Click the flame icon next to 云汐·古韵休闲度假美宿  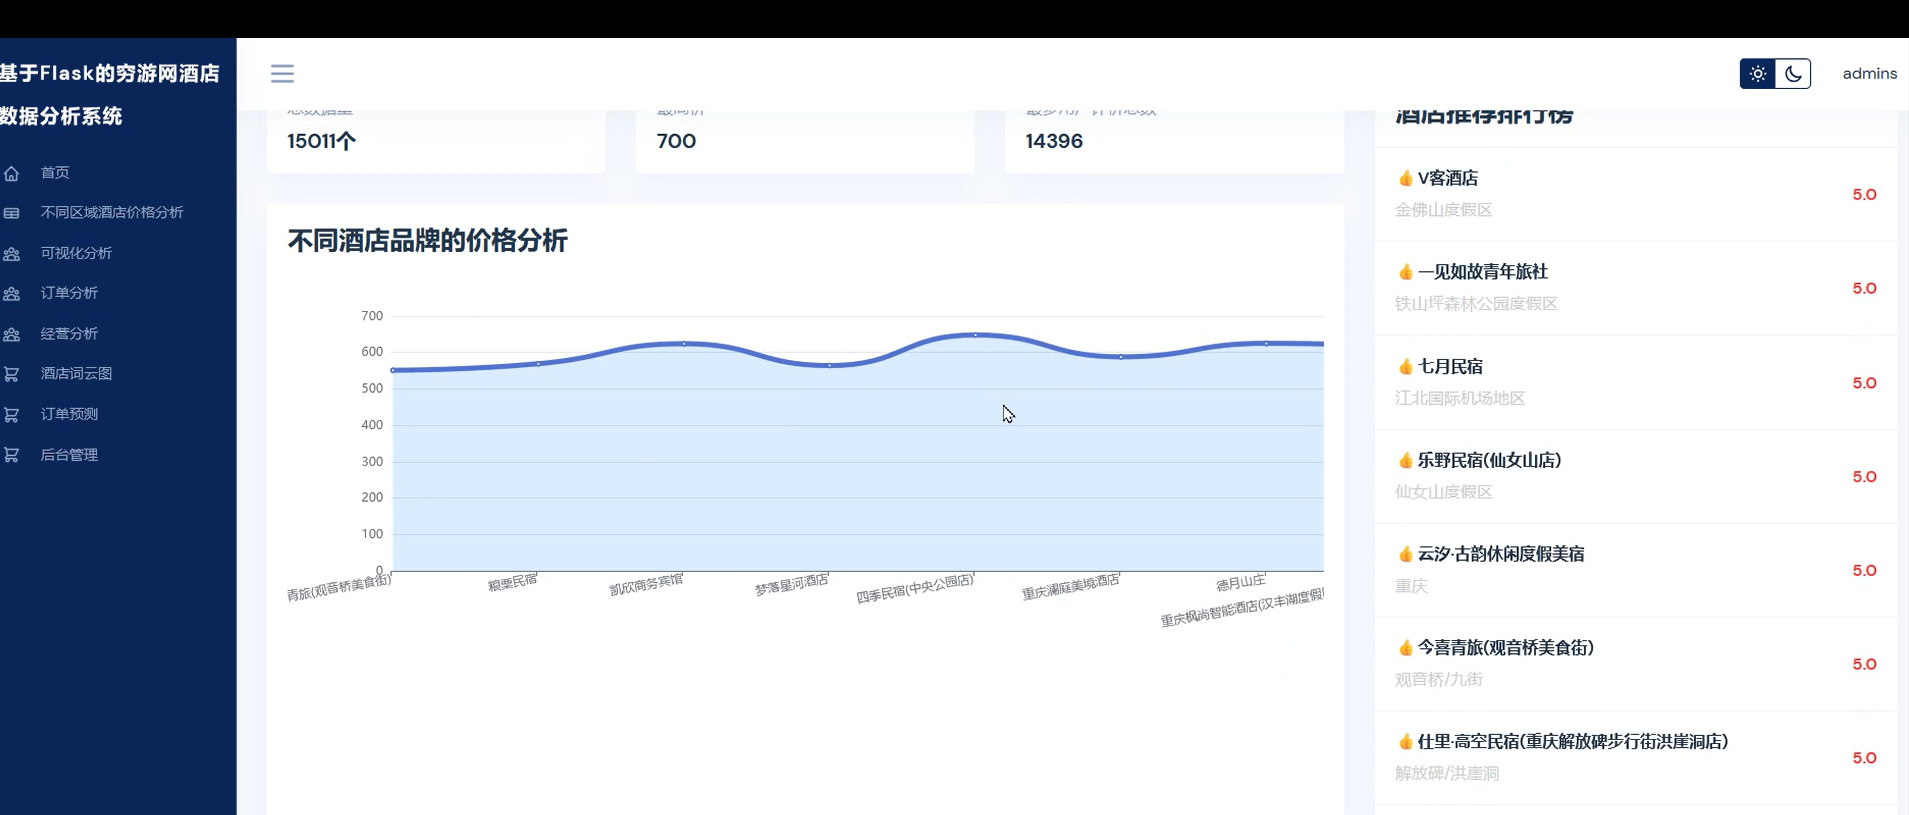(1405, 554)
